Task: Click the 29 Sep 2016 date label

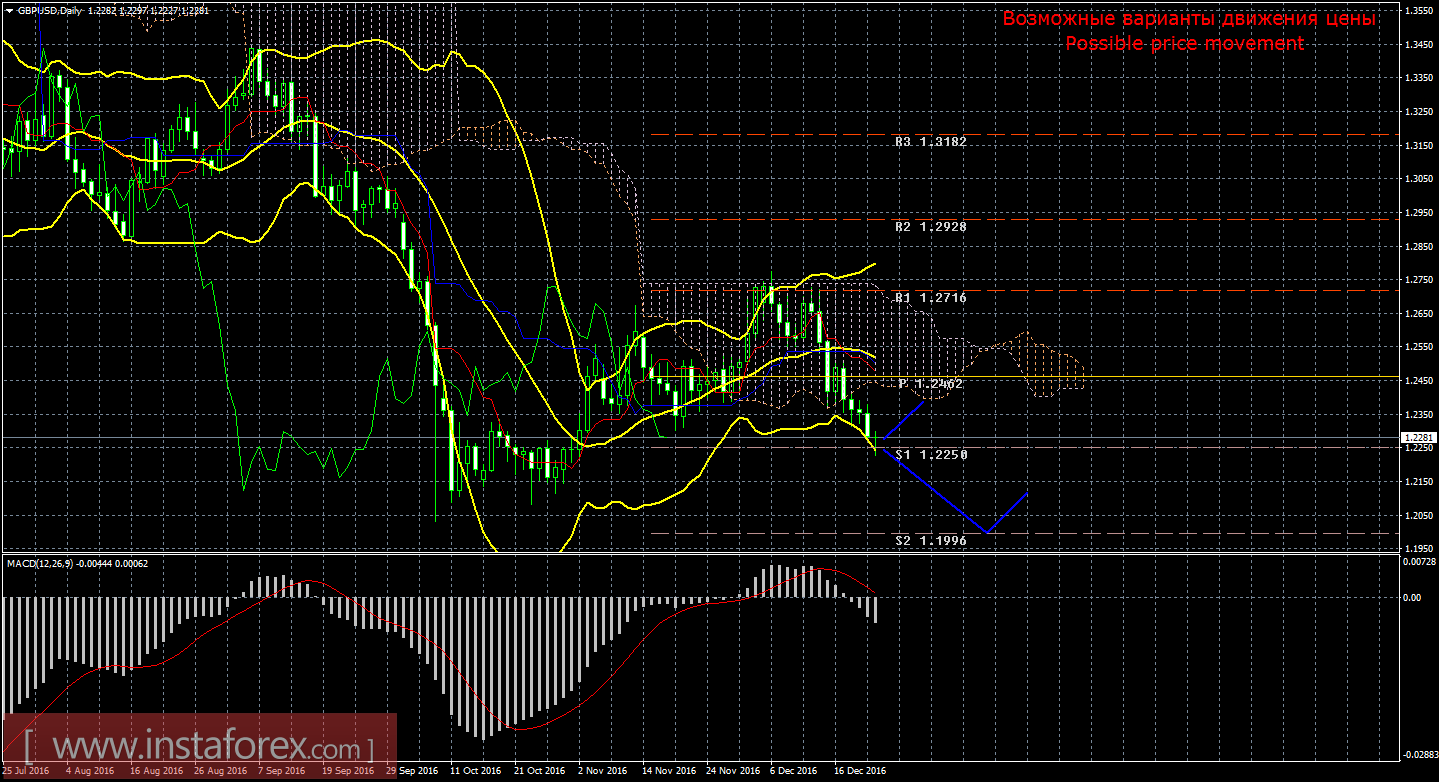Action: (412, 772)
